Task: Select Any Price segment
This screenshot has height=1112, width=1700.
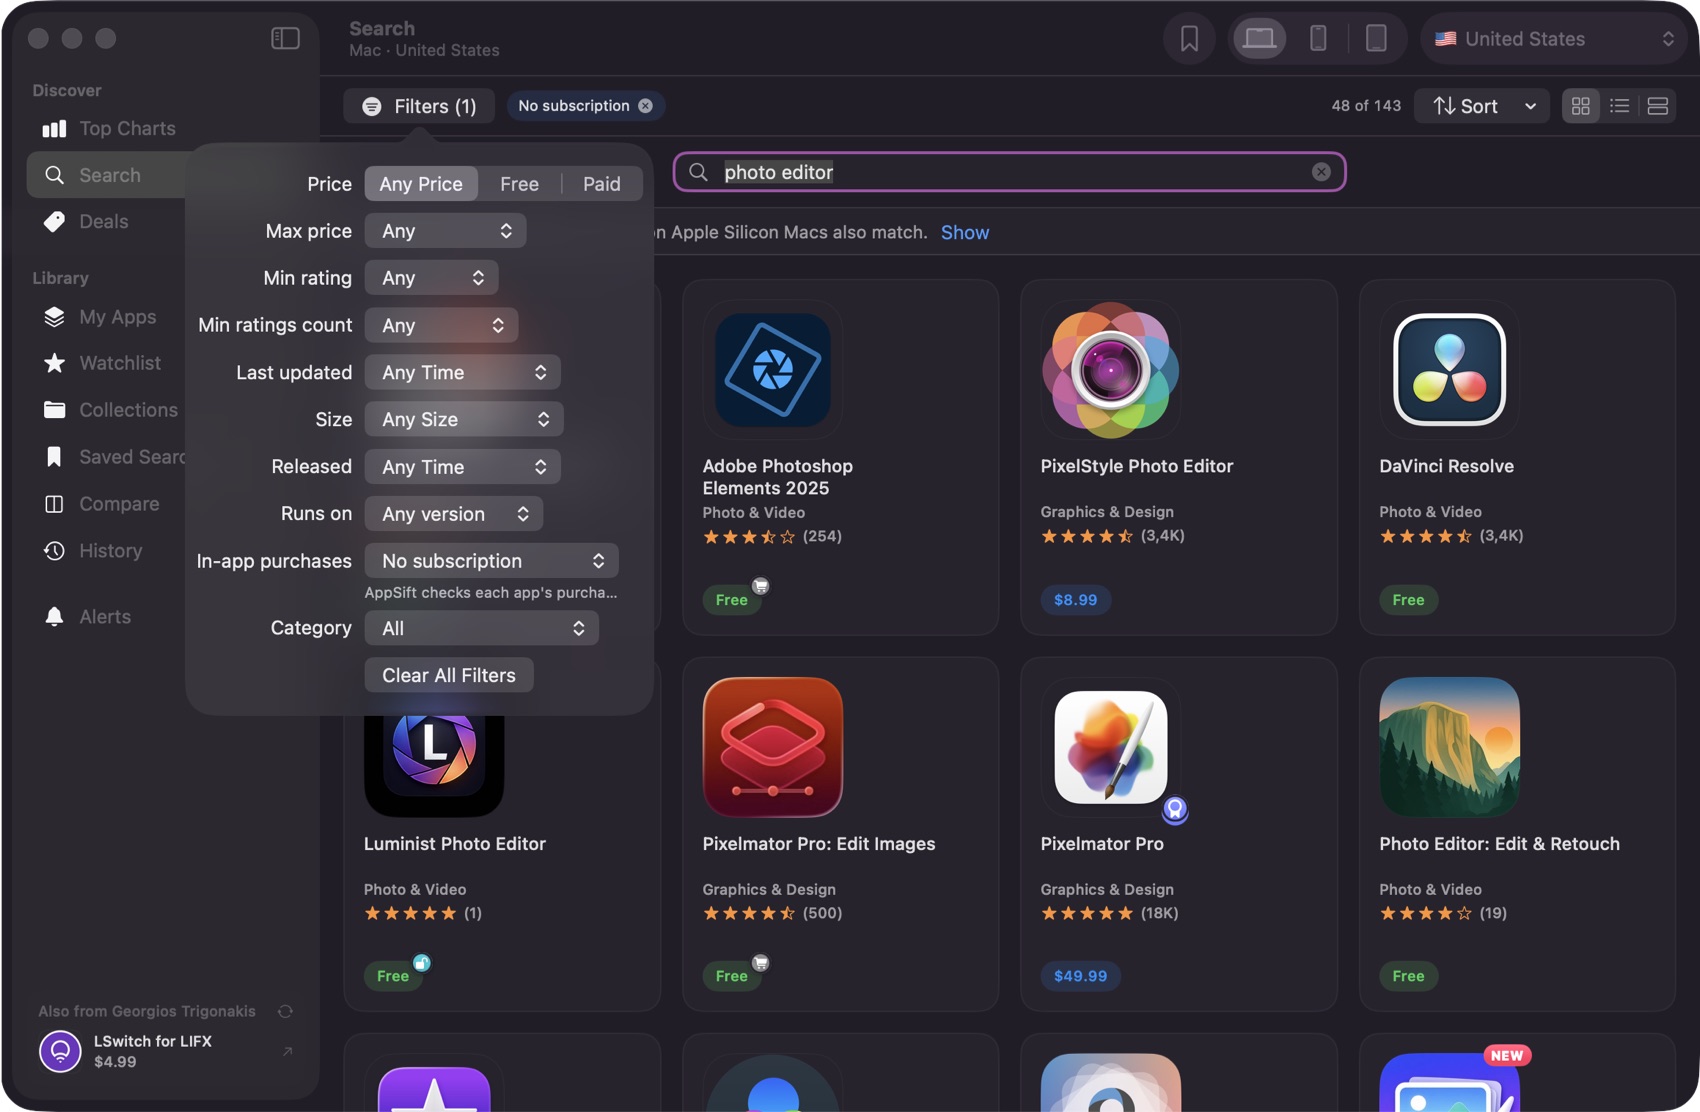Action: tap(421, 184)
